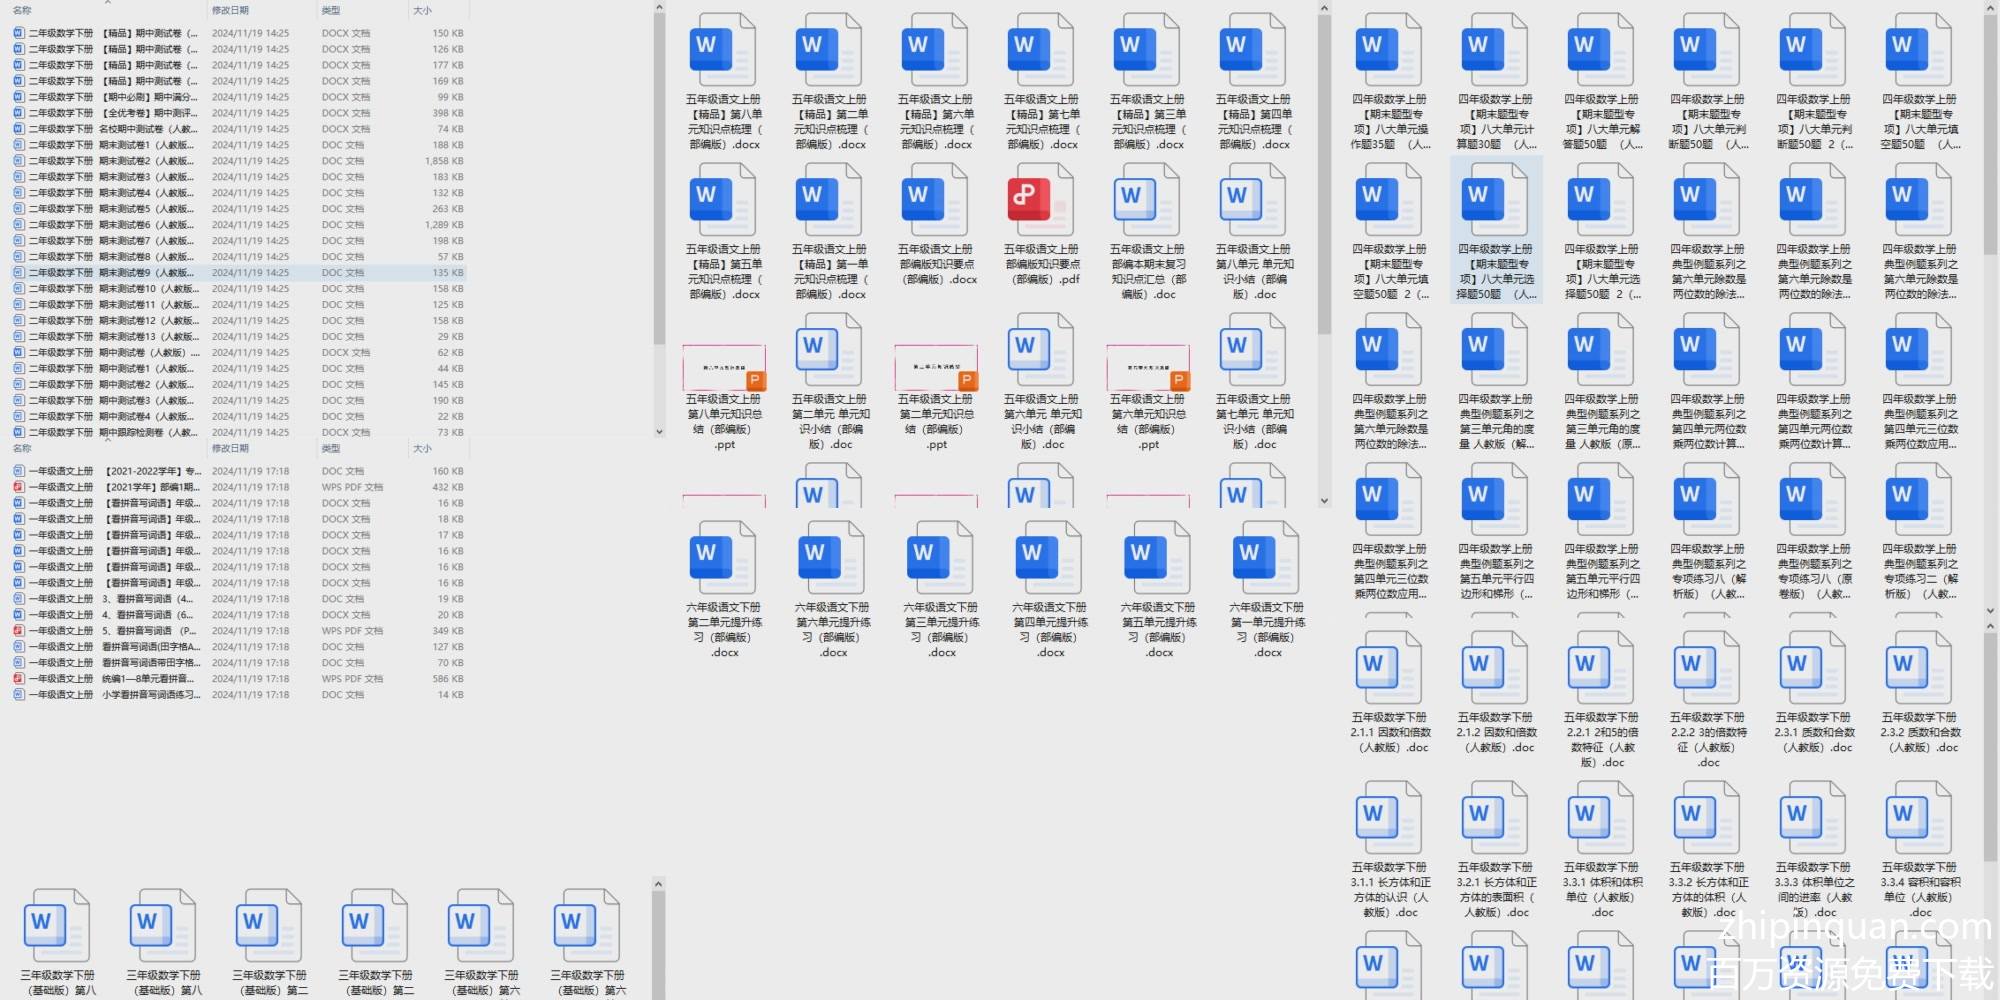Click 五年级语文上册【精品】第三单元知识点梳理 file icon
The image size is (2000, 1000).
coord(1147,49)
